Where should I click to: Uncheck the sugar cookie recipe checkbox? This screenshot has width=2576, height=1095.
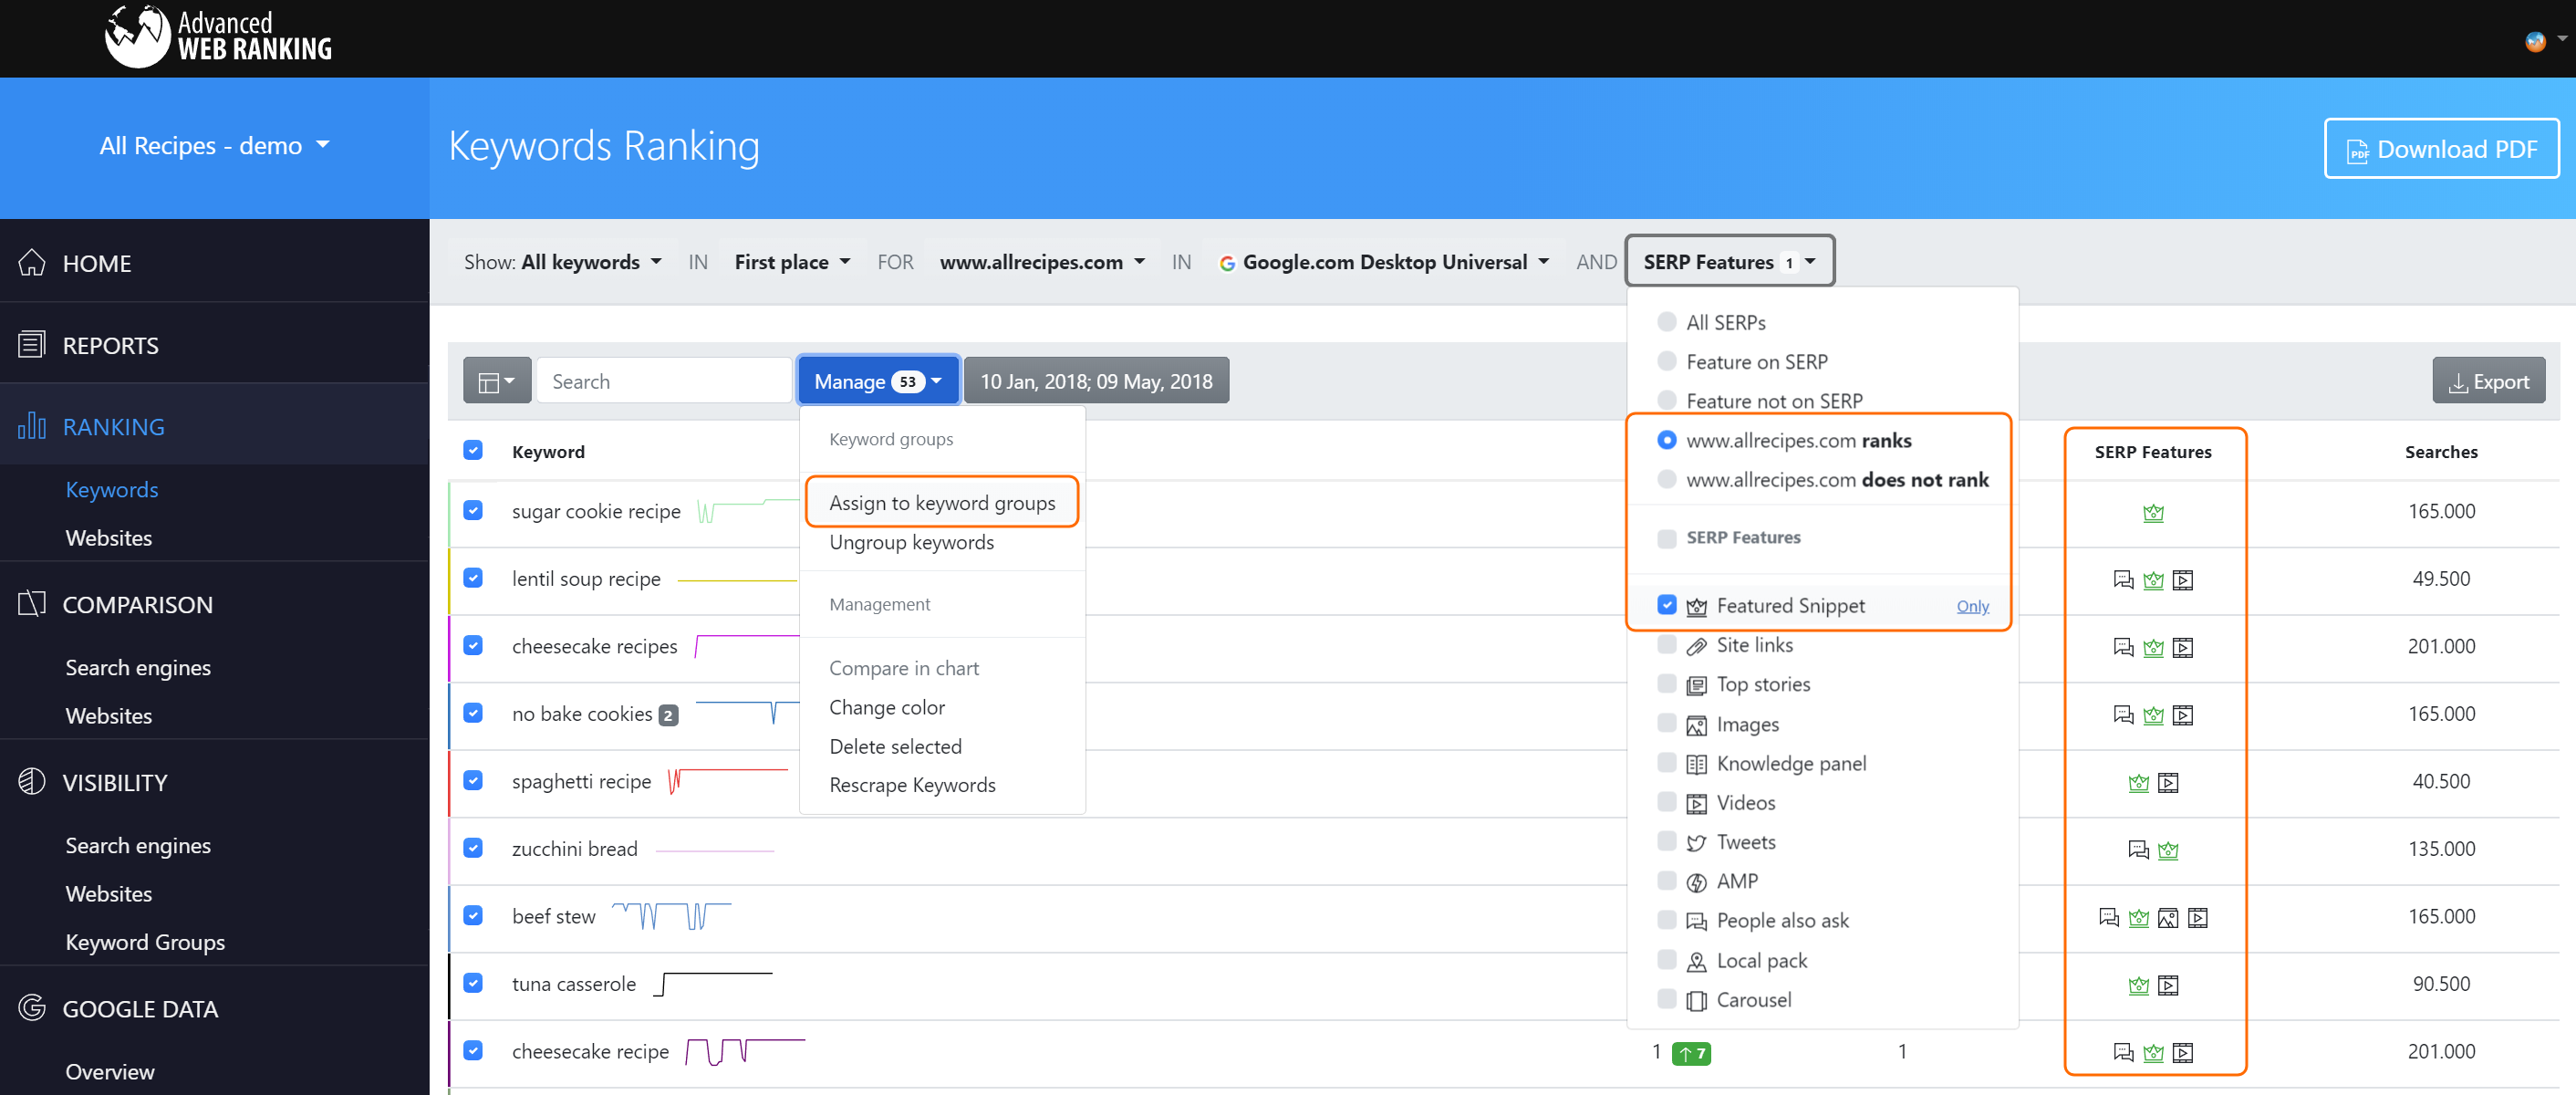pyautogui.click(x=473, y=510)
